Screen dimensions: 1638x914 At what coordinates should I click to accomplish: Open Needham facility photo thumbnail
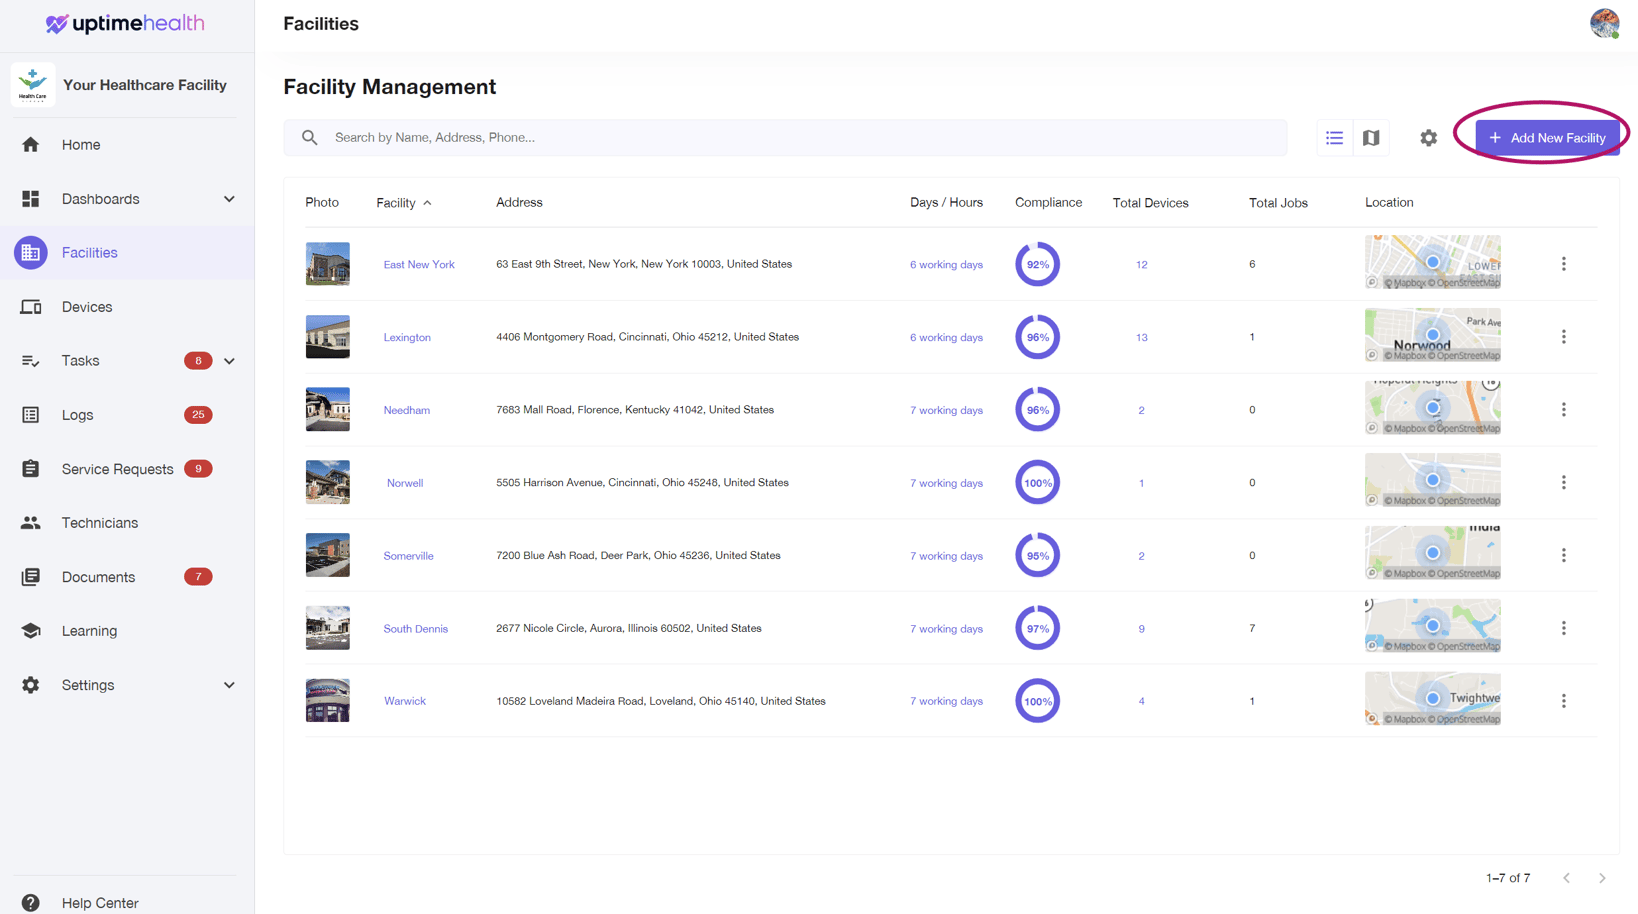coord(328,409)
